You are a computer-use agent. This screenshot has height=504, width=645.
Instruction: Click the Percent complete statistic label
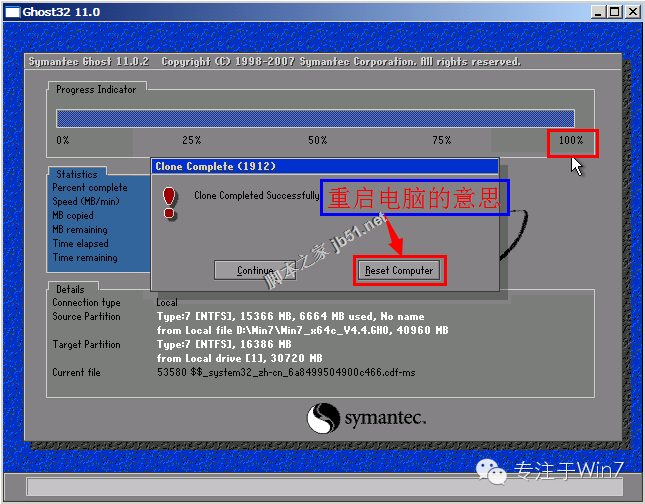coord(90,188)
